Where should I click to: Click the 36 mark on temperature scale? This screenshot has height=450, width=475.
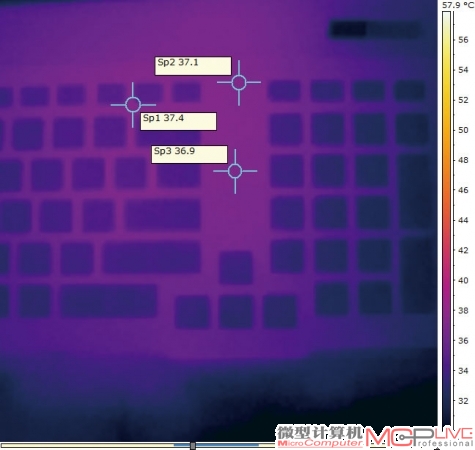click(463, 340)
